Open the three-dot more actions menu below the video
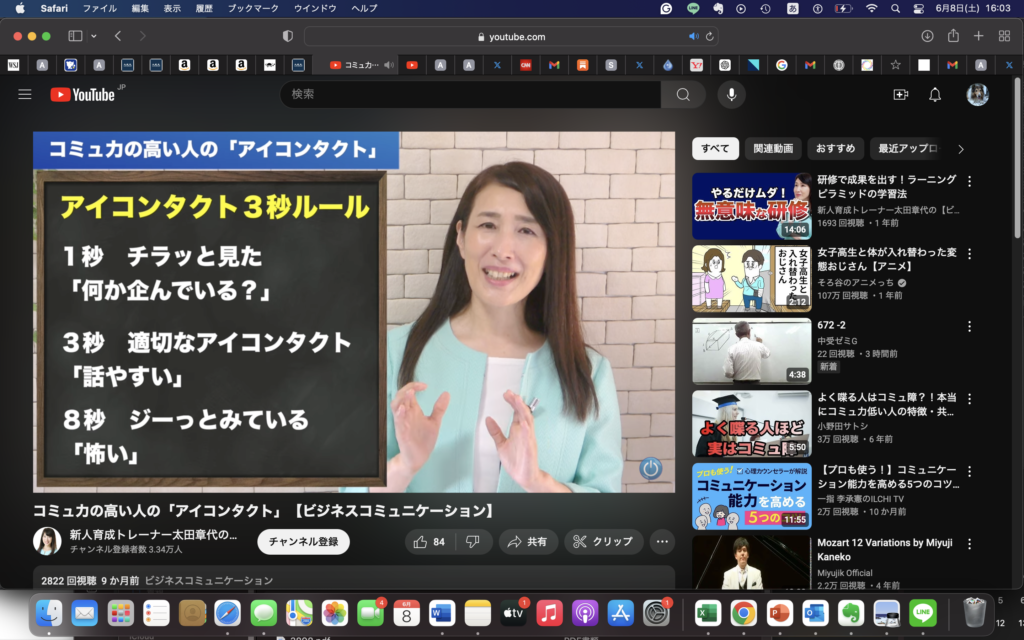 [x=661, y=542]
